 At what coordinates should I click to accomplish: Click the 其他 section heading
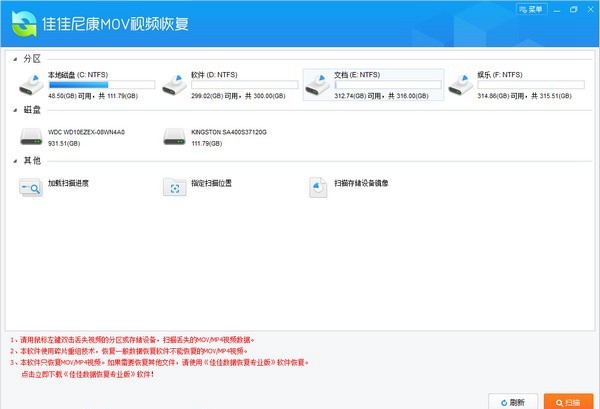(x=32, y=160)
